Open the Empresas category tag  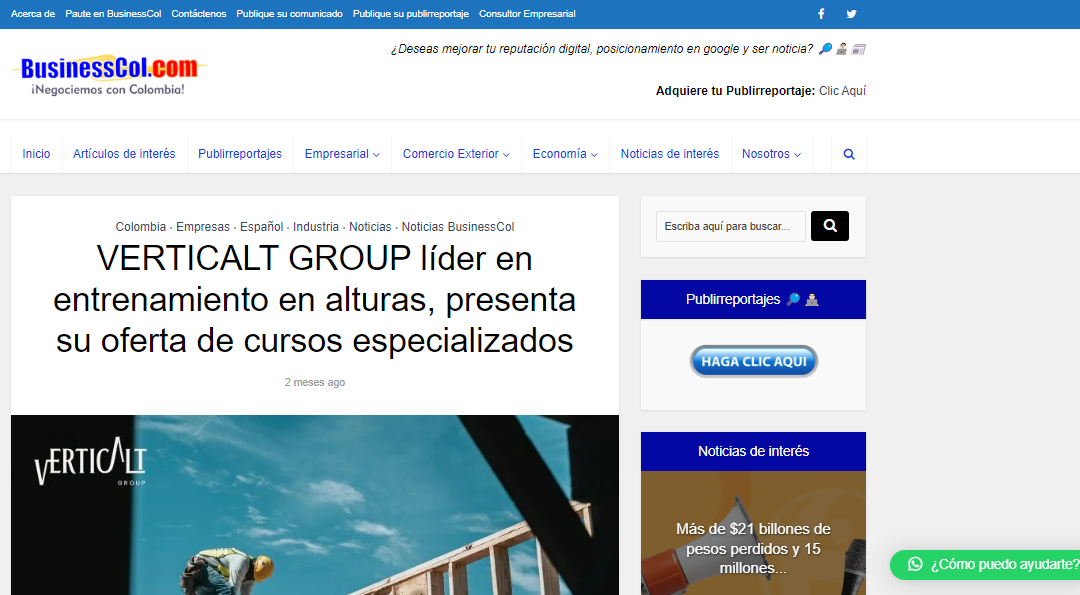202,227
